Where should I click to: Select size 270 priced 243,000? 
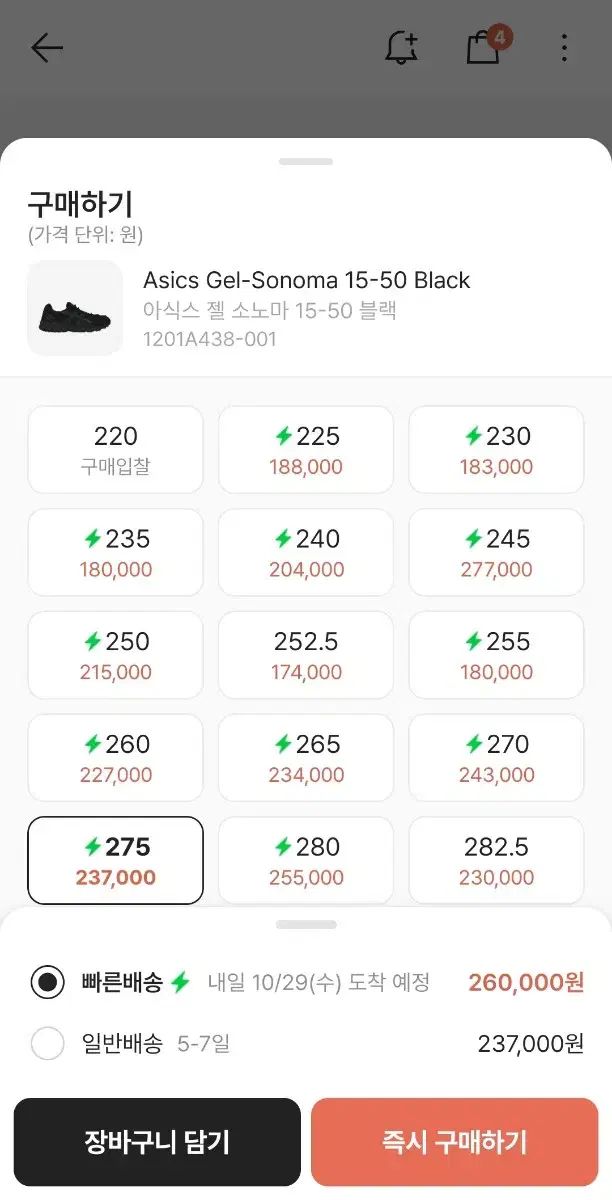click(x=496, y=758)
